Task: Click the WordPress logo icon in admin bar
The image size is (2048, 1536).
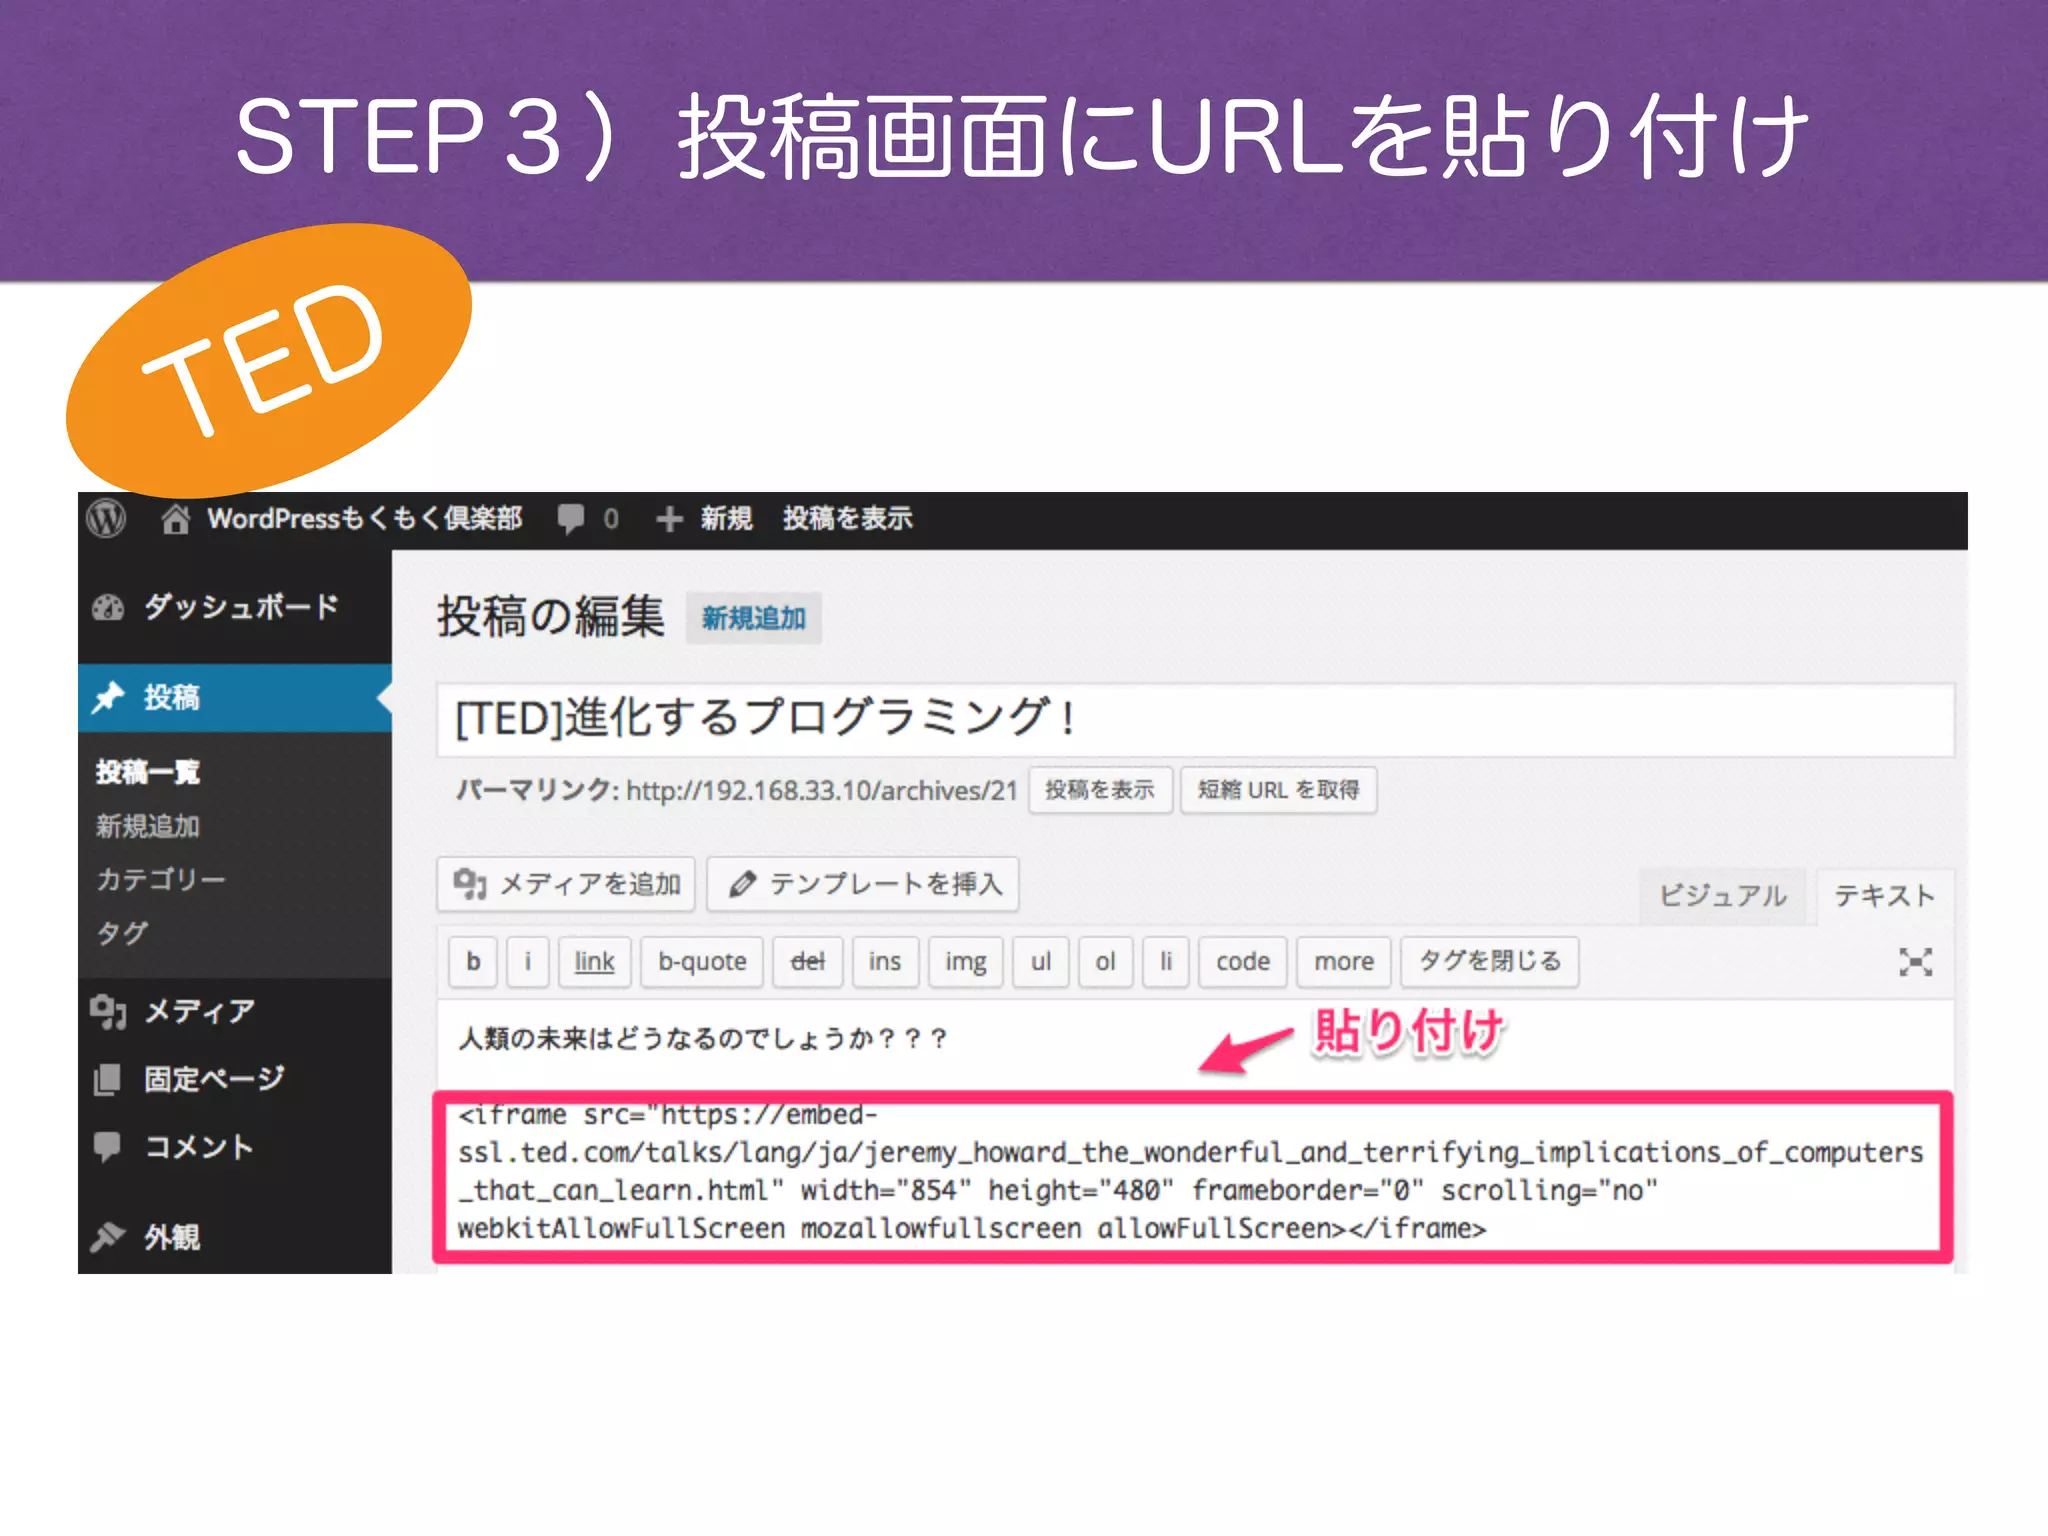Action: coord(106,518)
